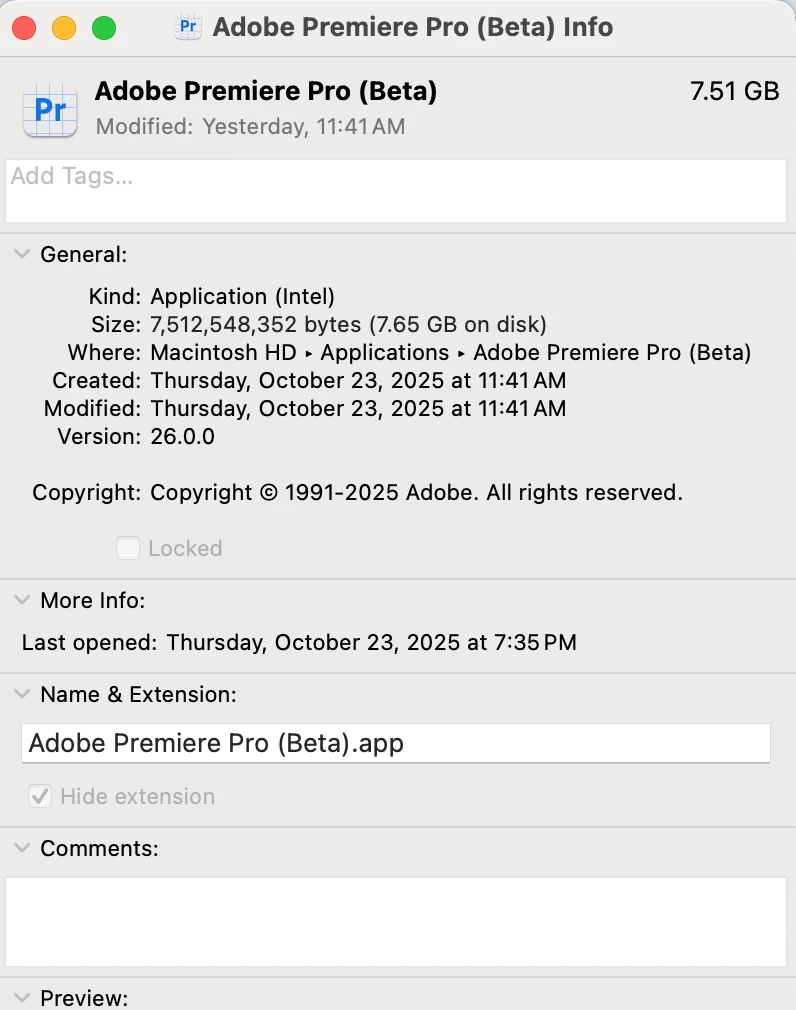Click the large Premiere Pro app icon
Screen dimensions: 796x1010
(x=50, y=110)
